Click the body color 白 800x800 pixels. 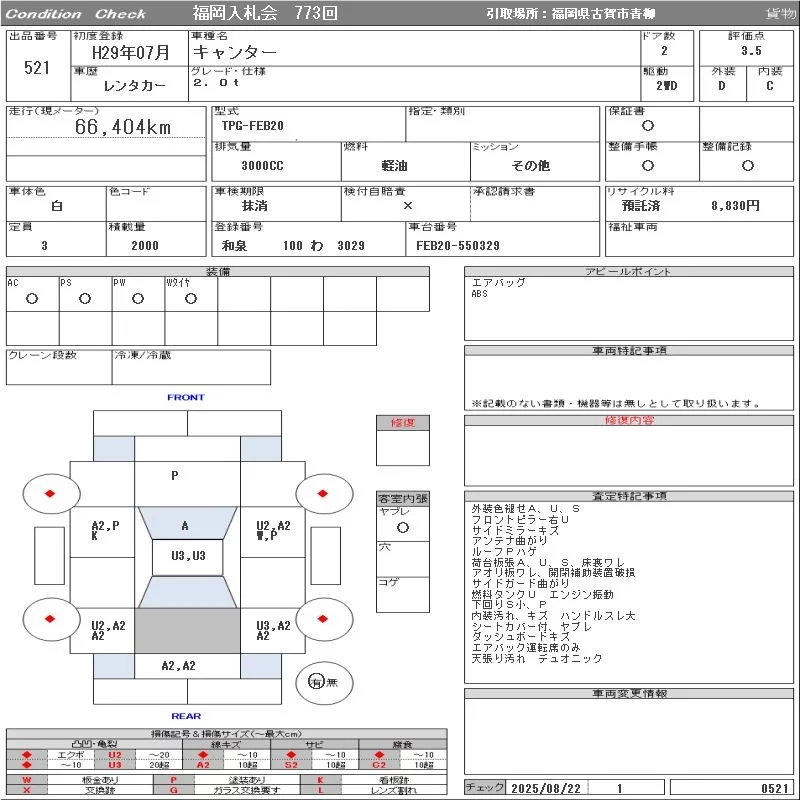[x=57, y=206]
